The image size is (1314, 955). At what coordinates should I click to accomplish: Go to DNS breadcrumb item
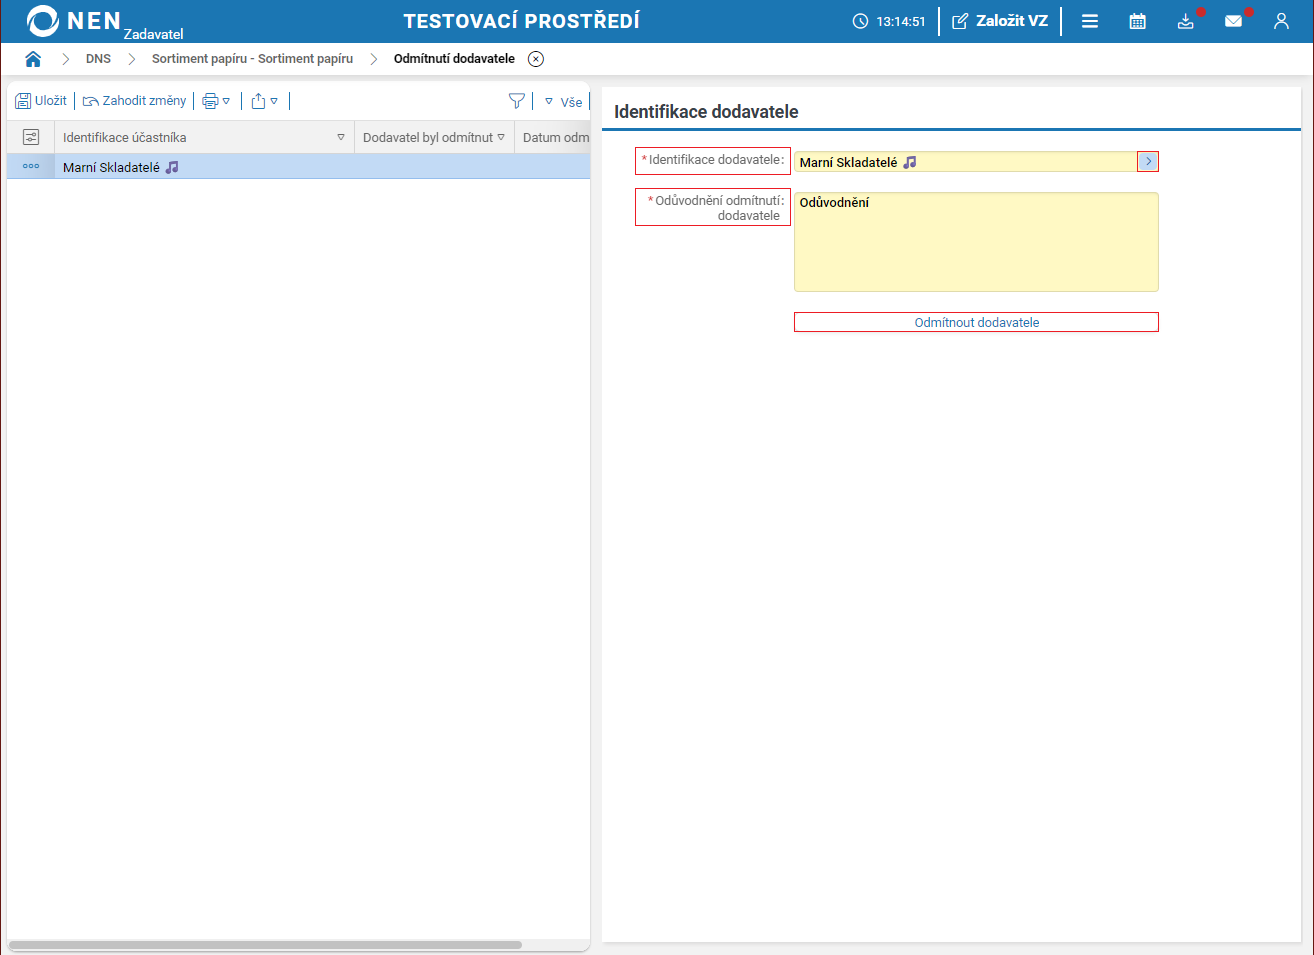(98, 59)
